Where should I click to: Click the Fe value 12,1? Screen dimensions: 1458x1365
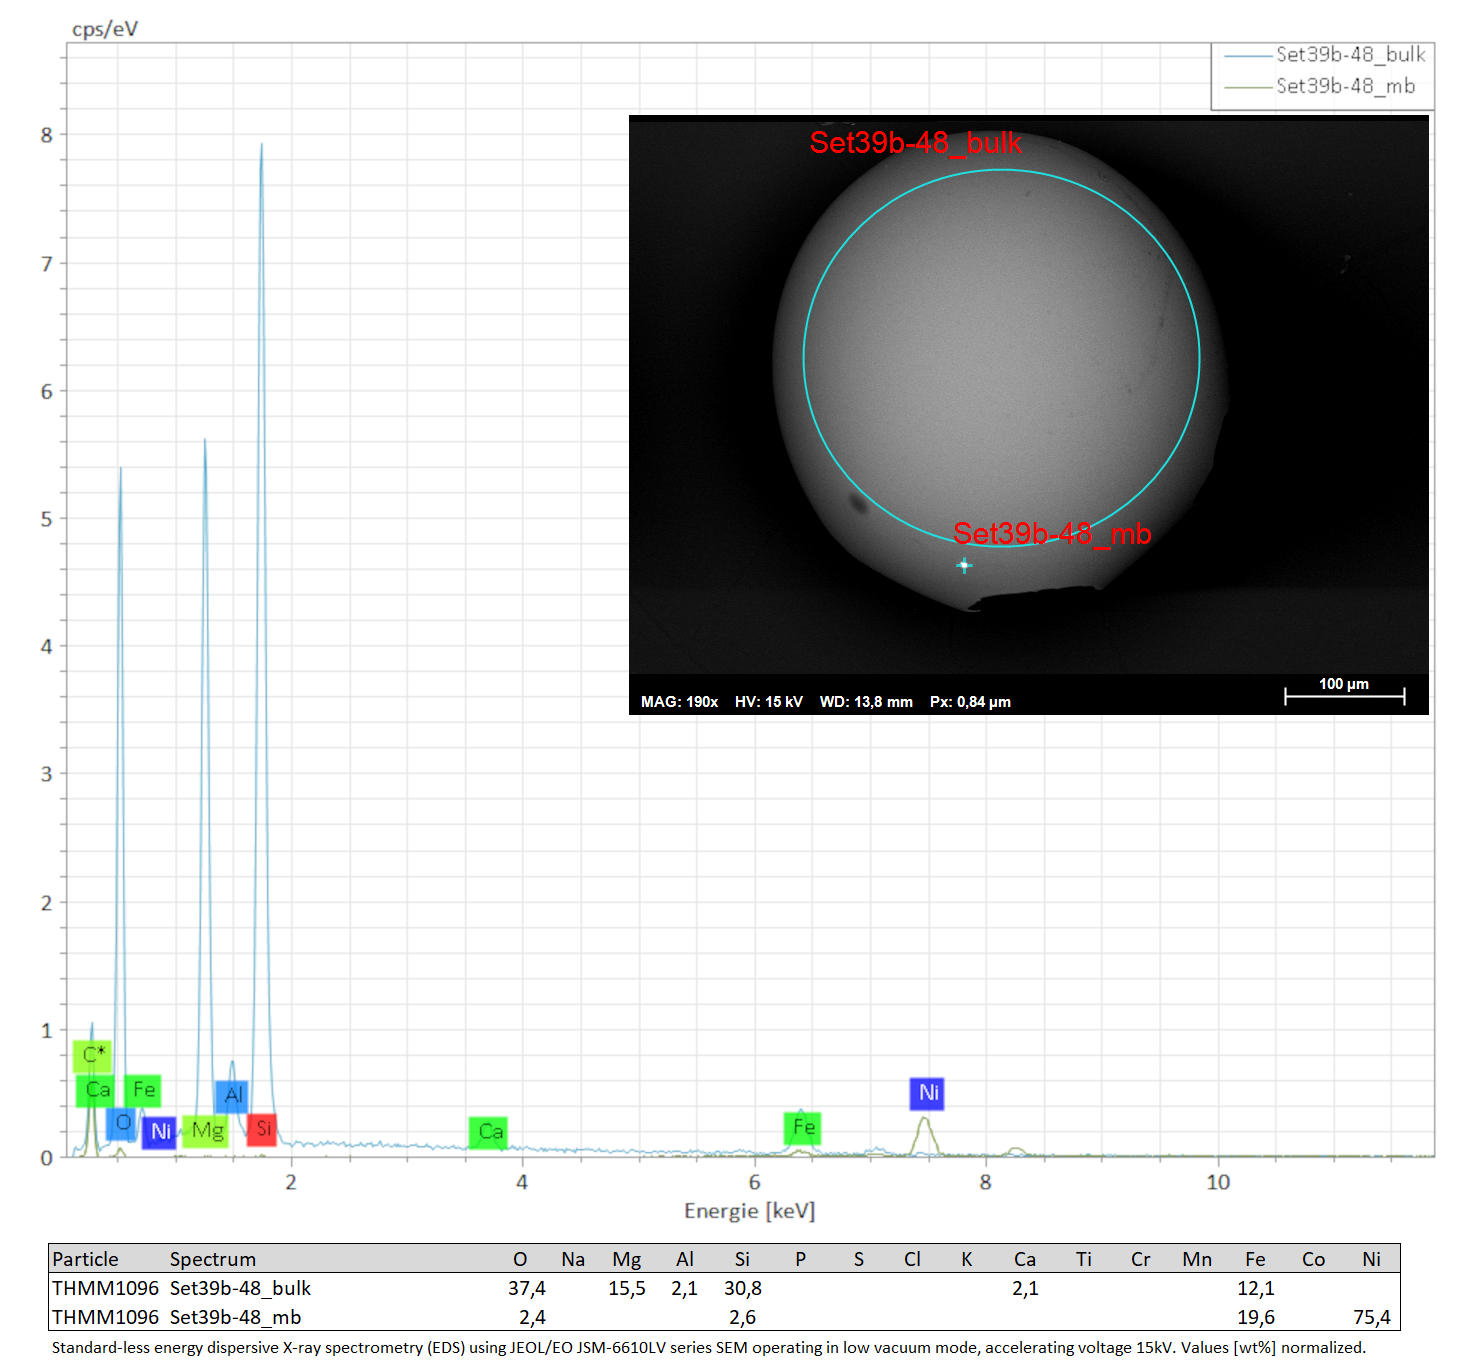pyautogui.click(x=1256, y=1288)
